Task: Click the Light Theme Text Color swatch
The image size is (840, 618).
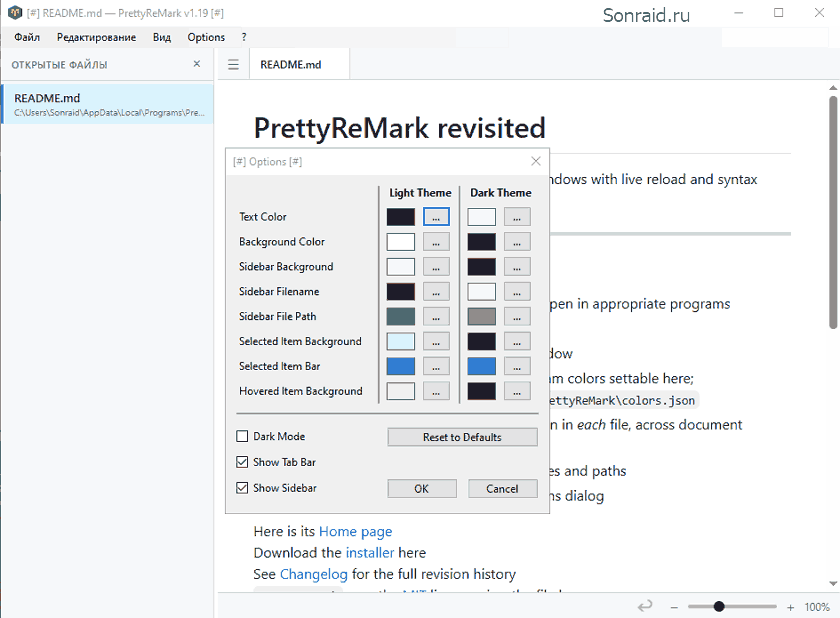Action: (x=401, y=217)
